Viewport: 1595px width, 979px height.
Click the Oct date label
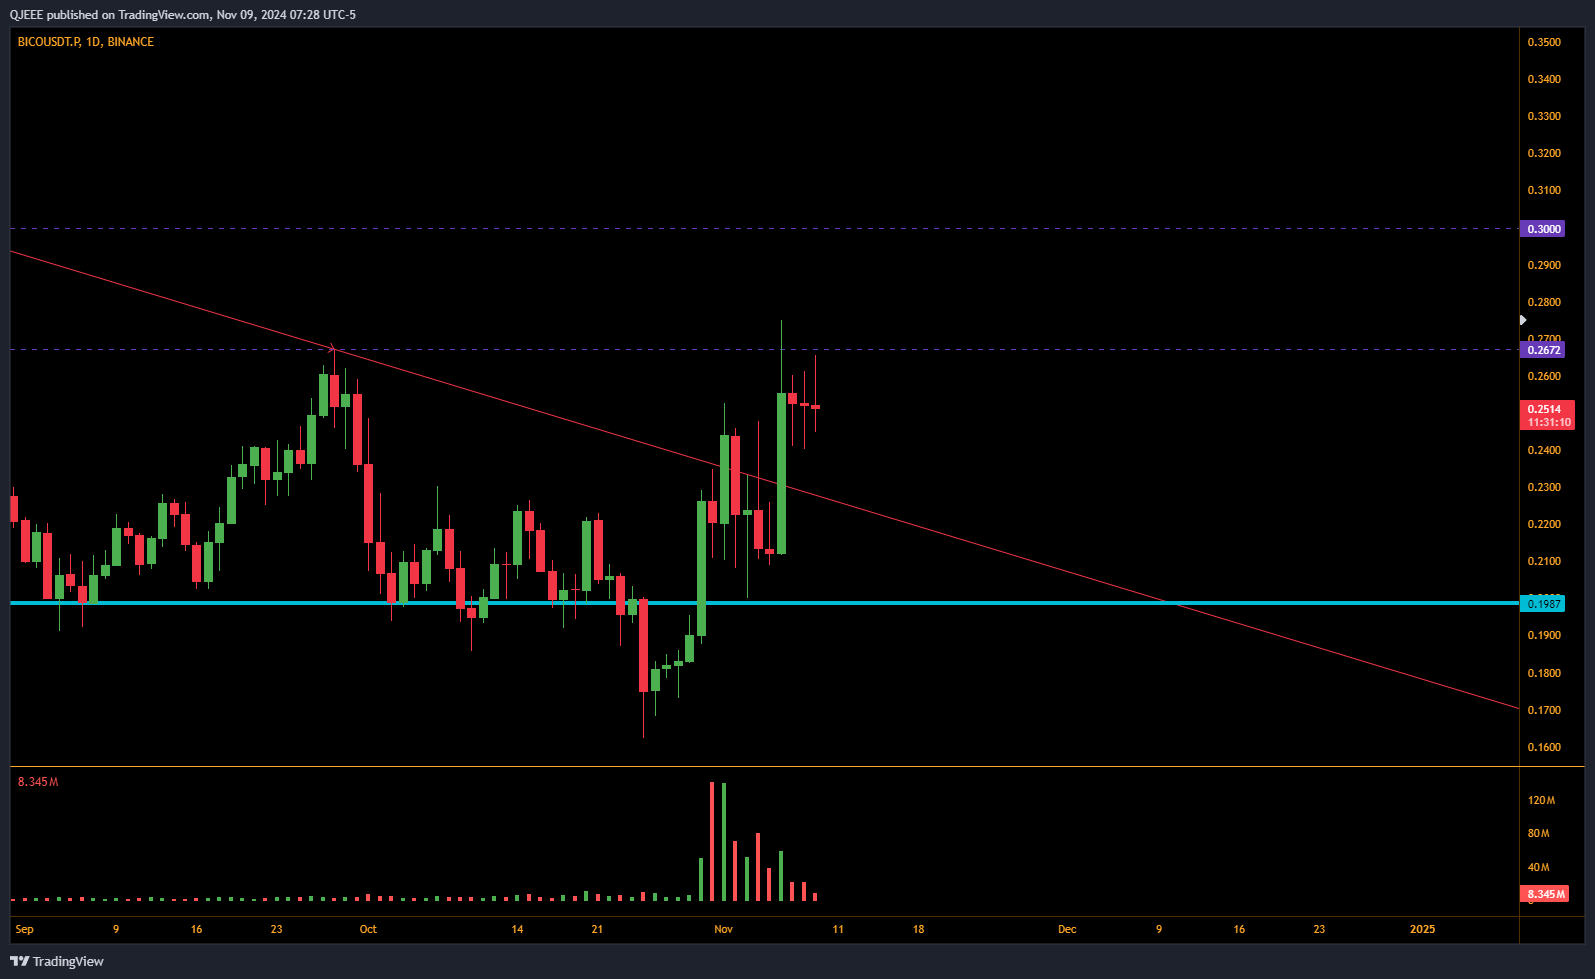368,929
